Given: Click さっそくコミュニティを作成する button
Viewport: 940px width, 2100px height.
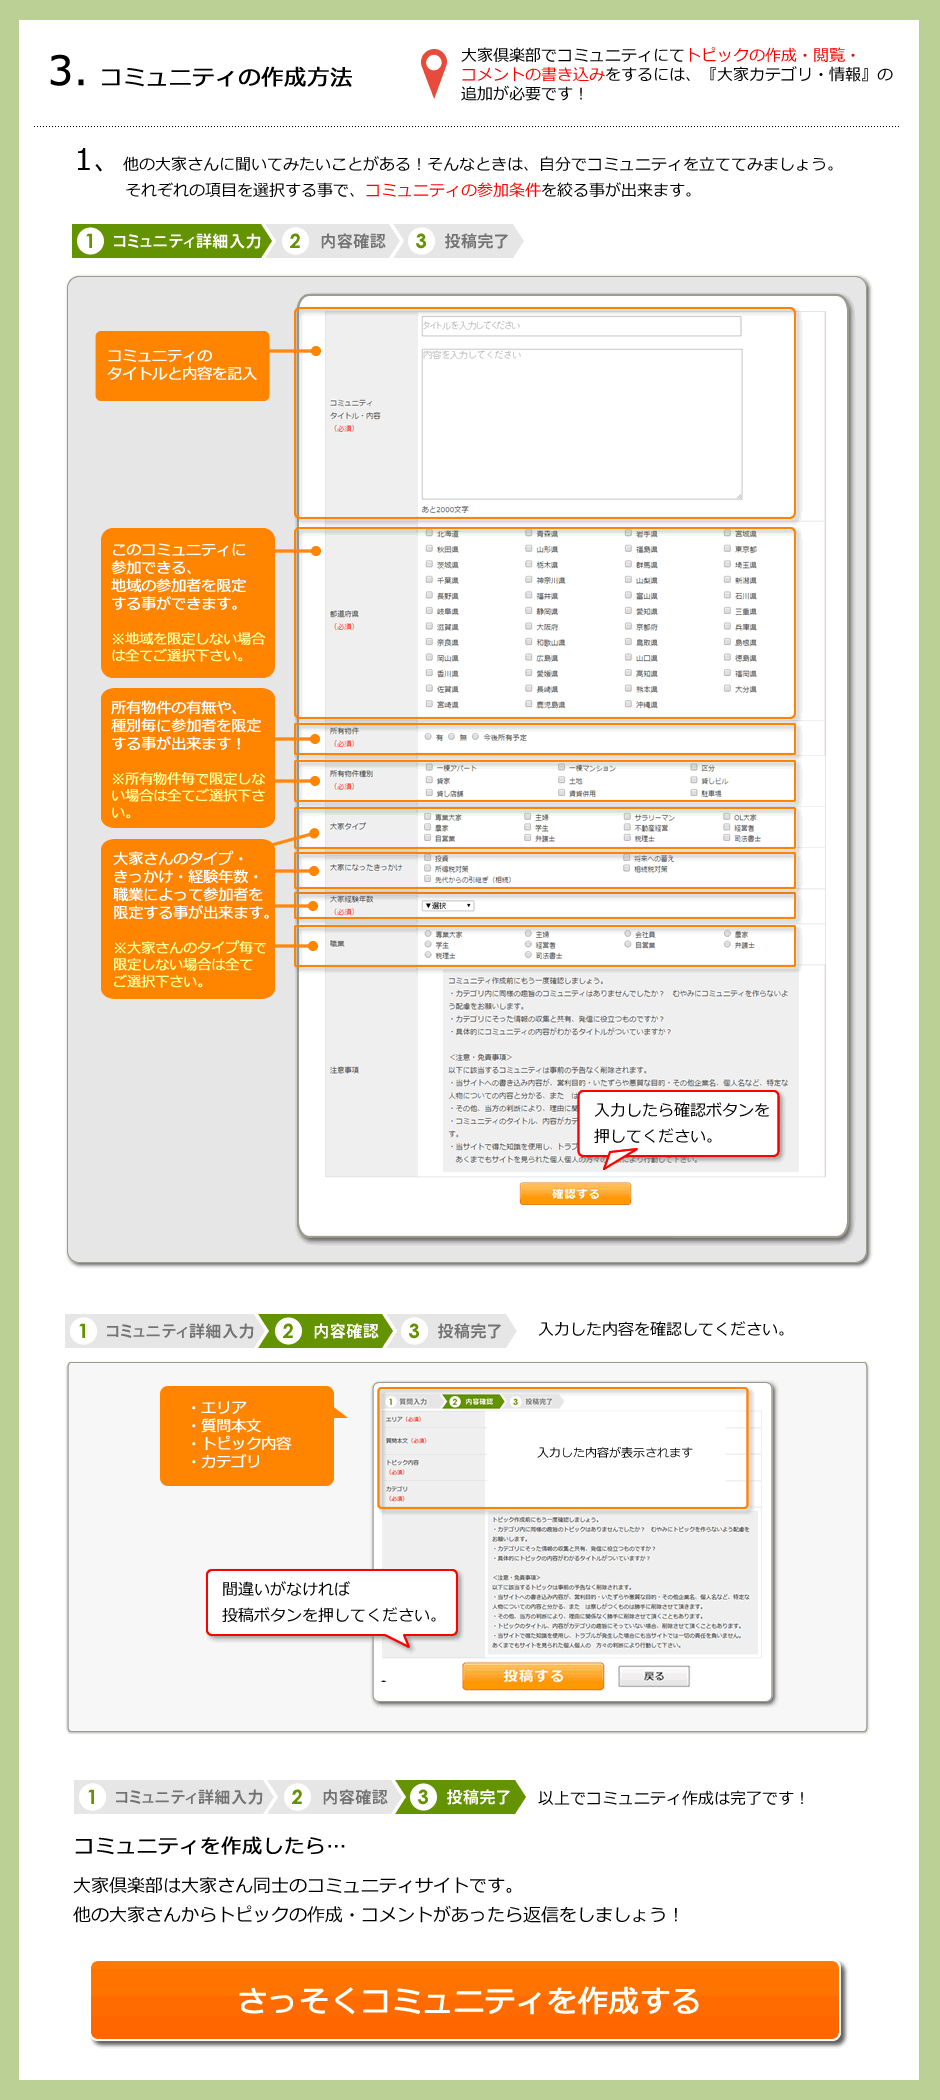Looking at the screenshot, I should tap(465, 2000).
